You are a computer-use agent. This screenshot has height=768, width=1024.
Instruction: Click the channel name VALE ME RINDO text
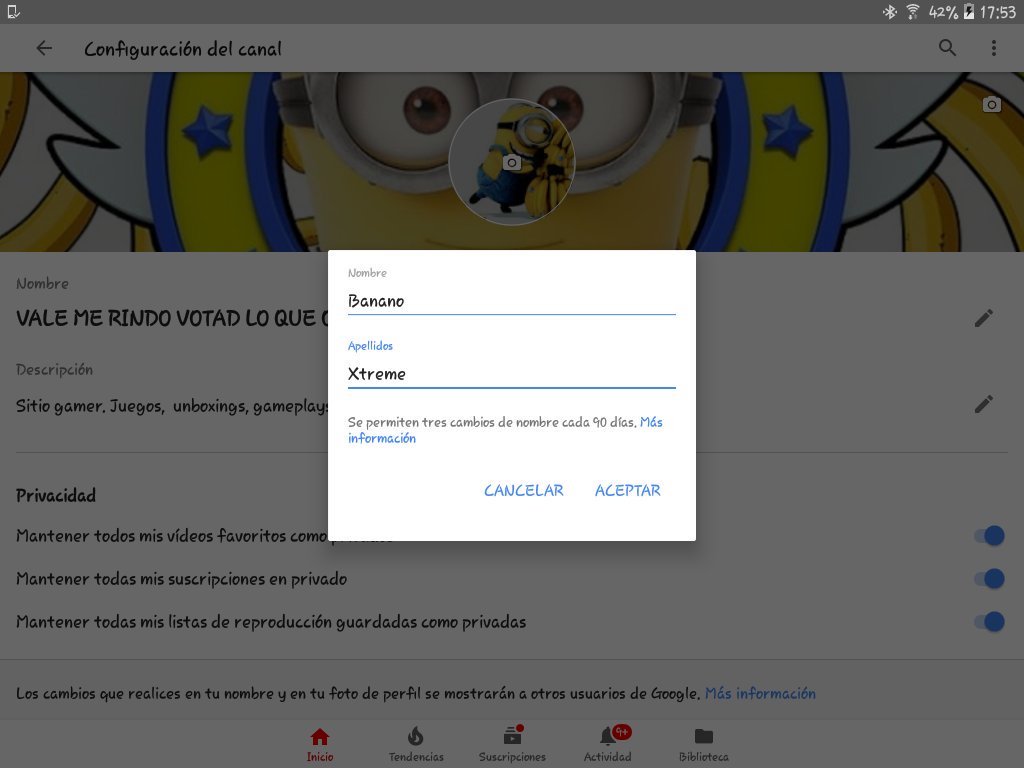pos(172,318)
